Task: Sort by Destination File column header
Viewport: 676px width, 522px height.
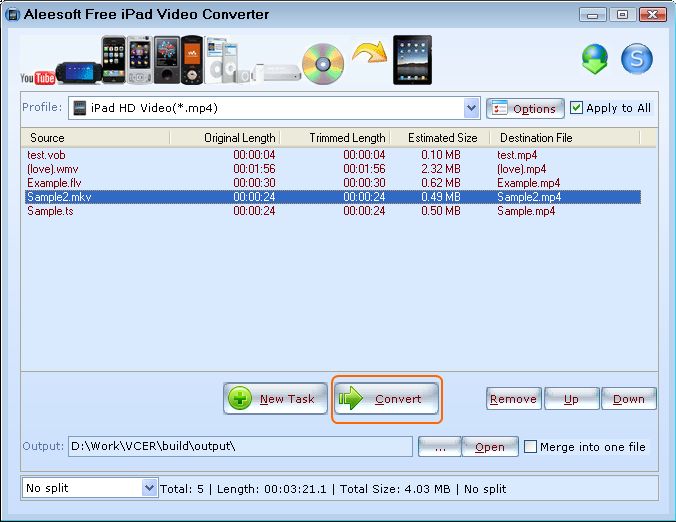Action: click(x=565, y=138)
